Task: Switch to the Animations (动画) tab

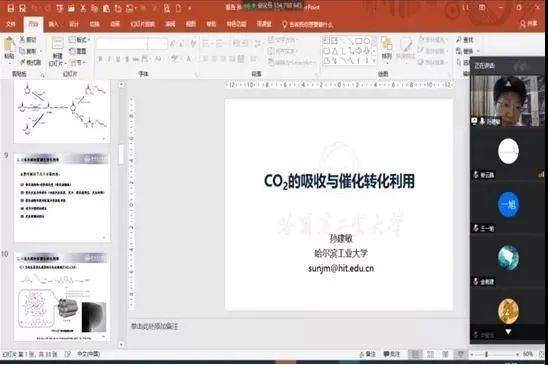Action: tap(115, 24)
